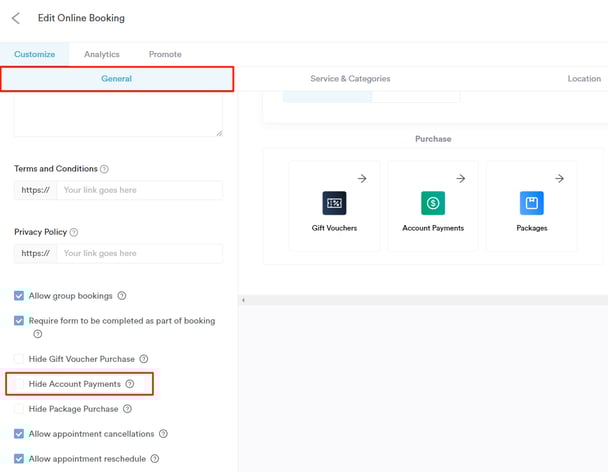This screenshot has width=608, height=472.
Task: Click help icon beside Allow group bookings
Action: point(122,296)
